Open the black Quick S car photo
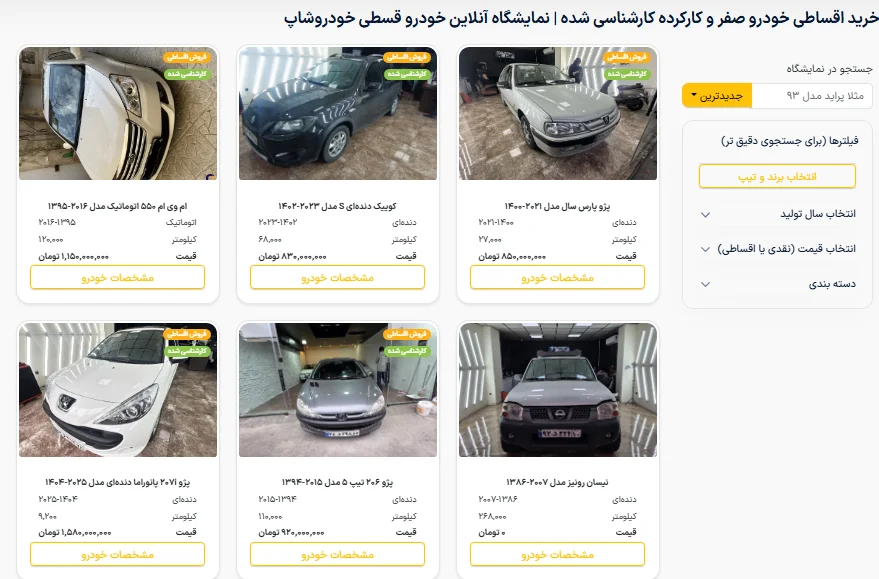 (x=337, y=113)
